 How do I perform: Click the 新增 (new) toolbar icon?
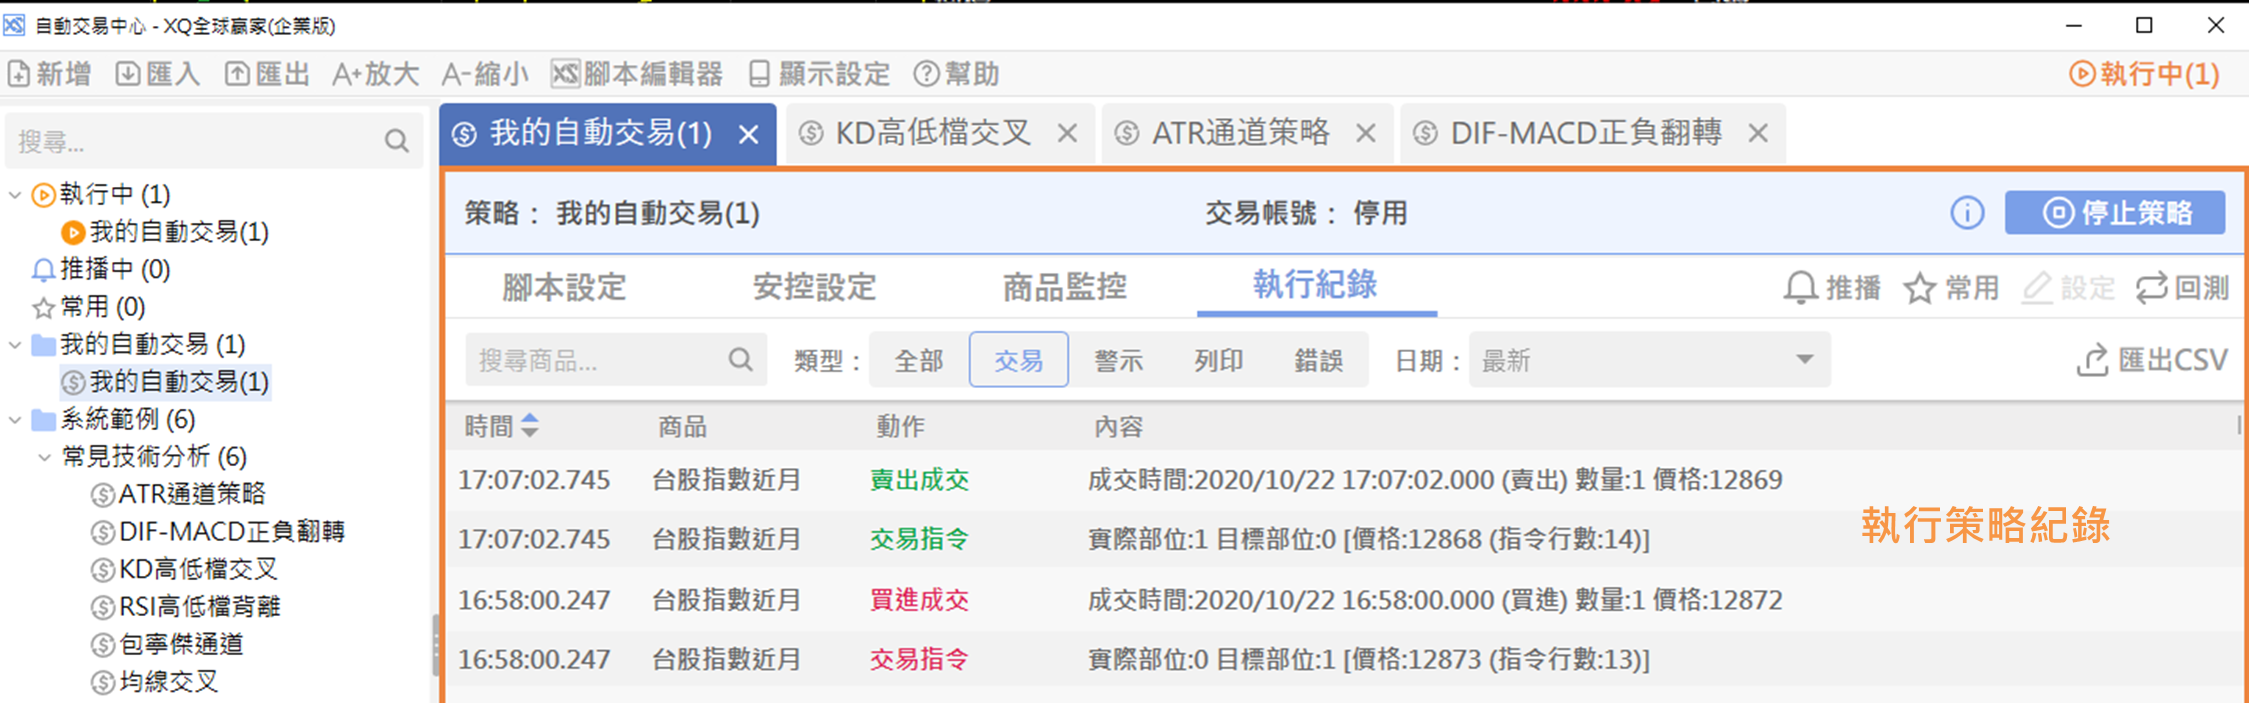(20, 74)
